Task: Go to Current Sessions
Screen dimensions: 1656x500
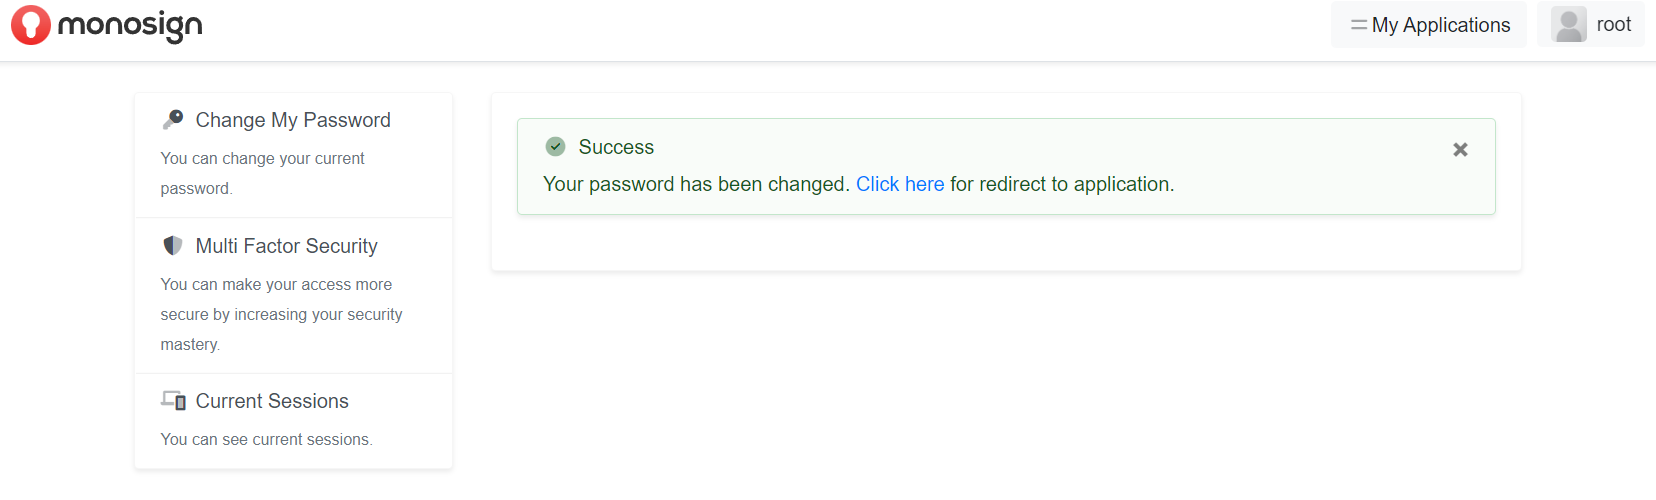Action: click(272, 401)
